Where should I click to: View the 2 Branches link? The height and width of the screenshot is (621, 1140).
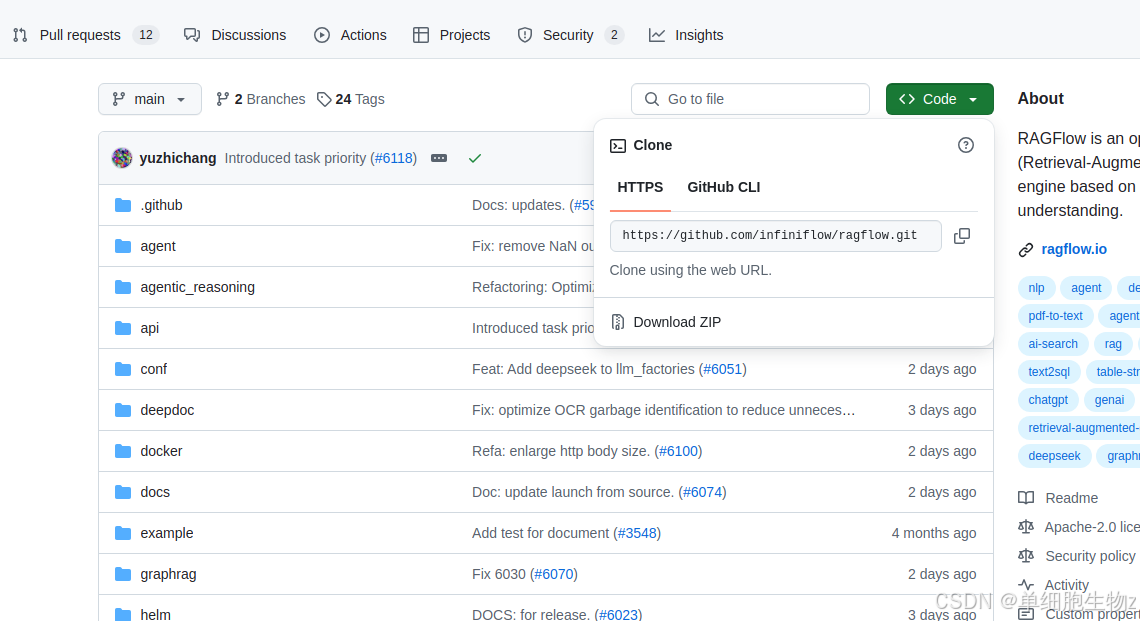pos(261,99)
